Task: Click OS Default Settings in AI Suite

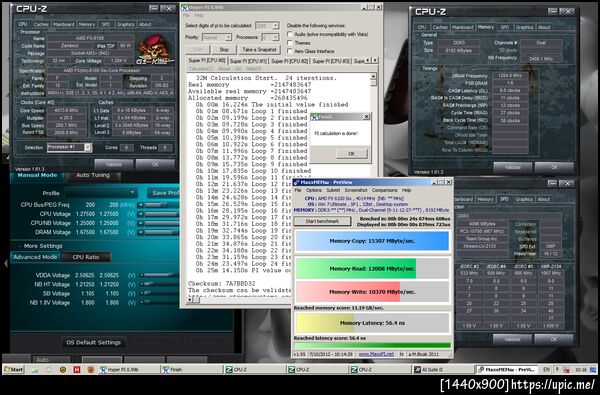Action: coord(93,343)
